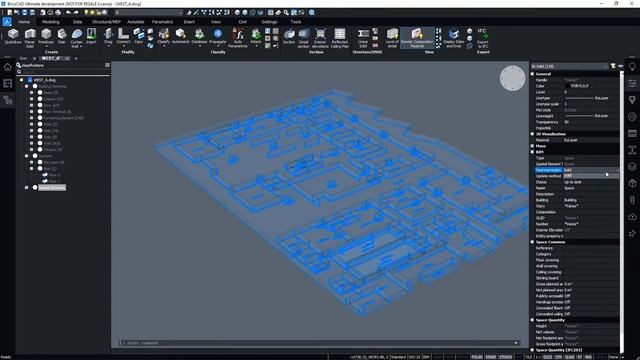The width and height of the screenshot is (640, 360).
Task: Click the Export to IFC button
Action: [x=482, y=38]
